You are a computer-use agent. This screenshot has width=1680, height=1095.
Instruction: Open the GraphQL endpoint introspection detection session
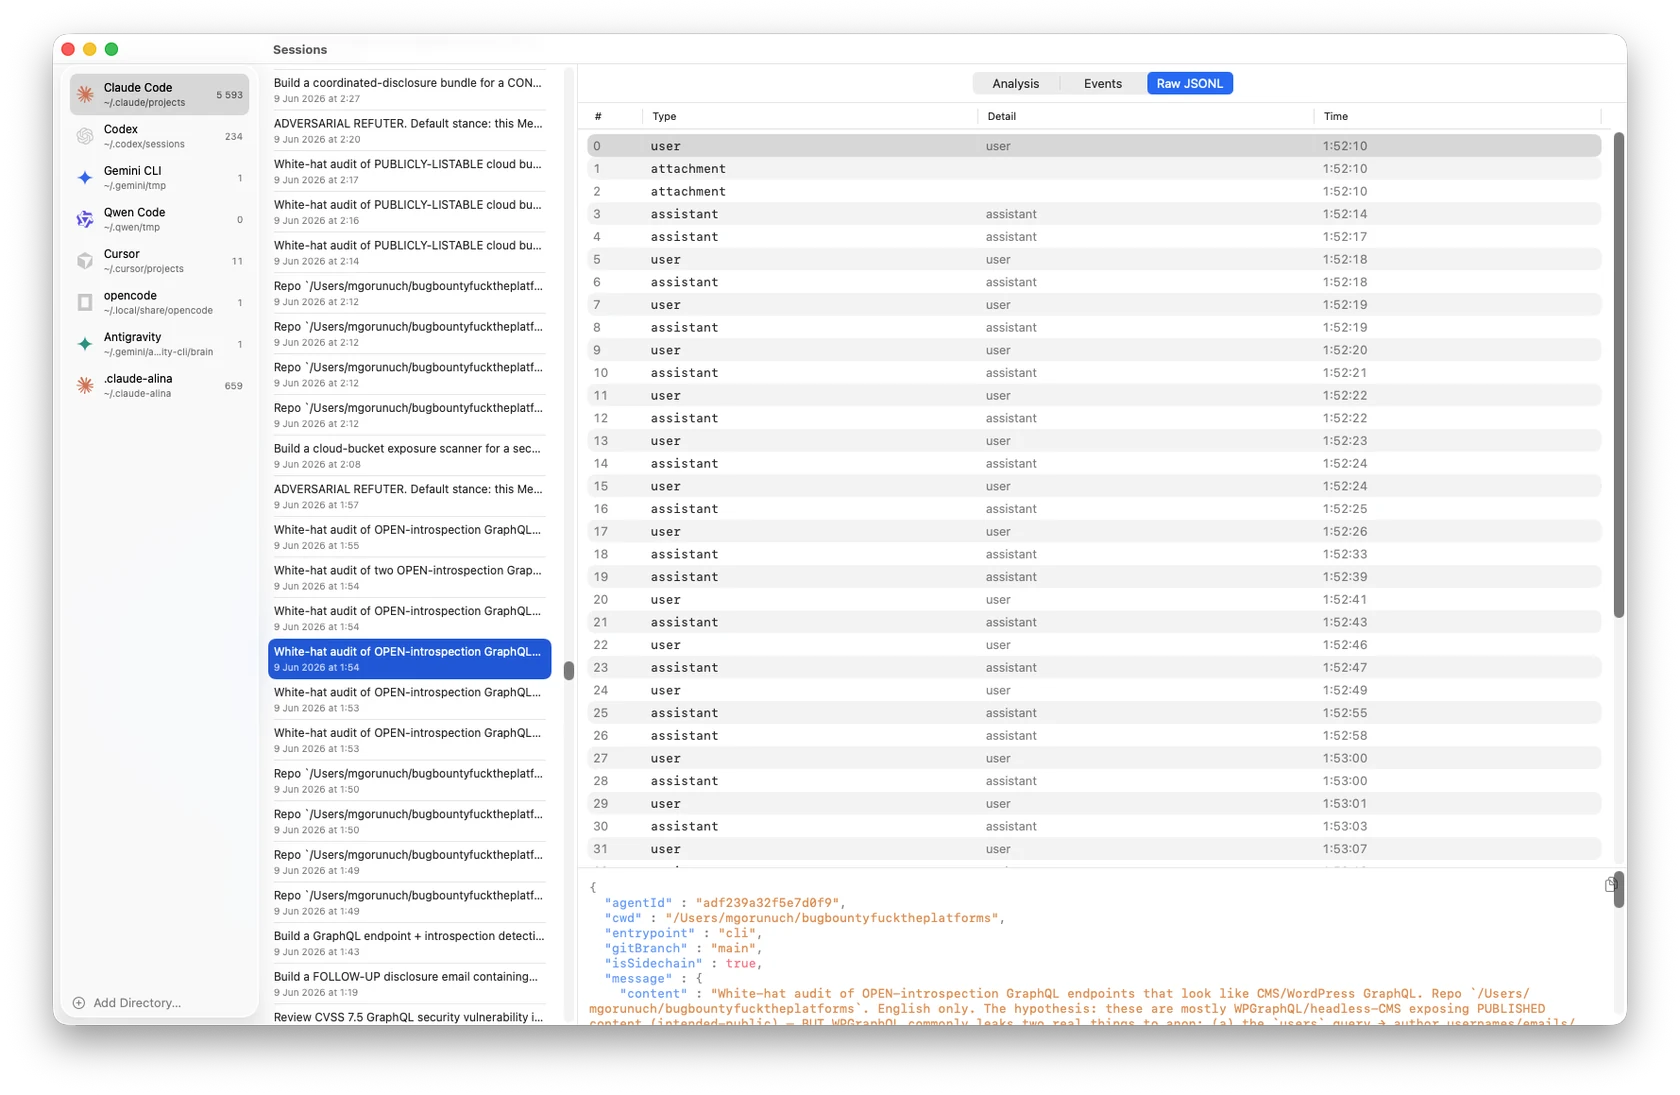coord(409,943)
